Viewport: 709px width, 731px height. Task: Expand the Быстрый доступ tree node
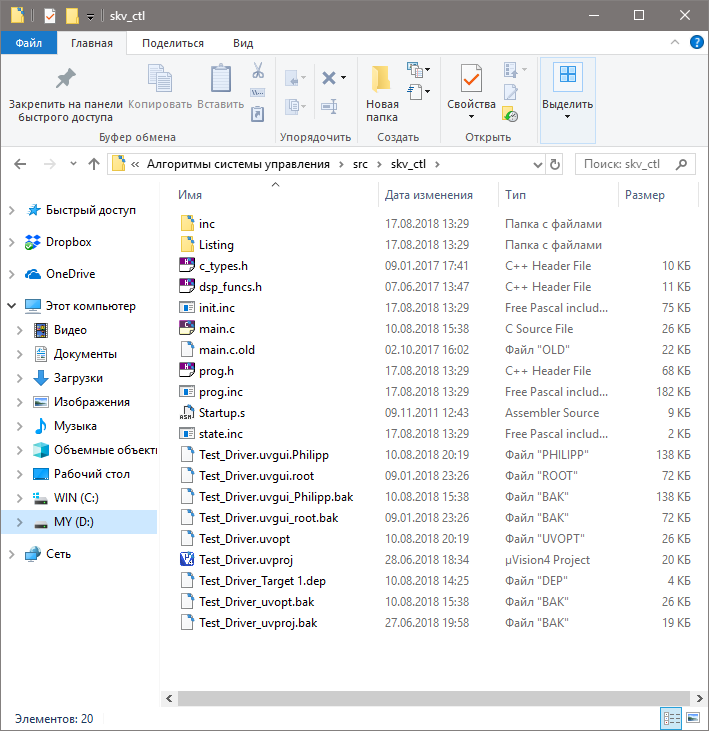[x=12, y=210]
